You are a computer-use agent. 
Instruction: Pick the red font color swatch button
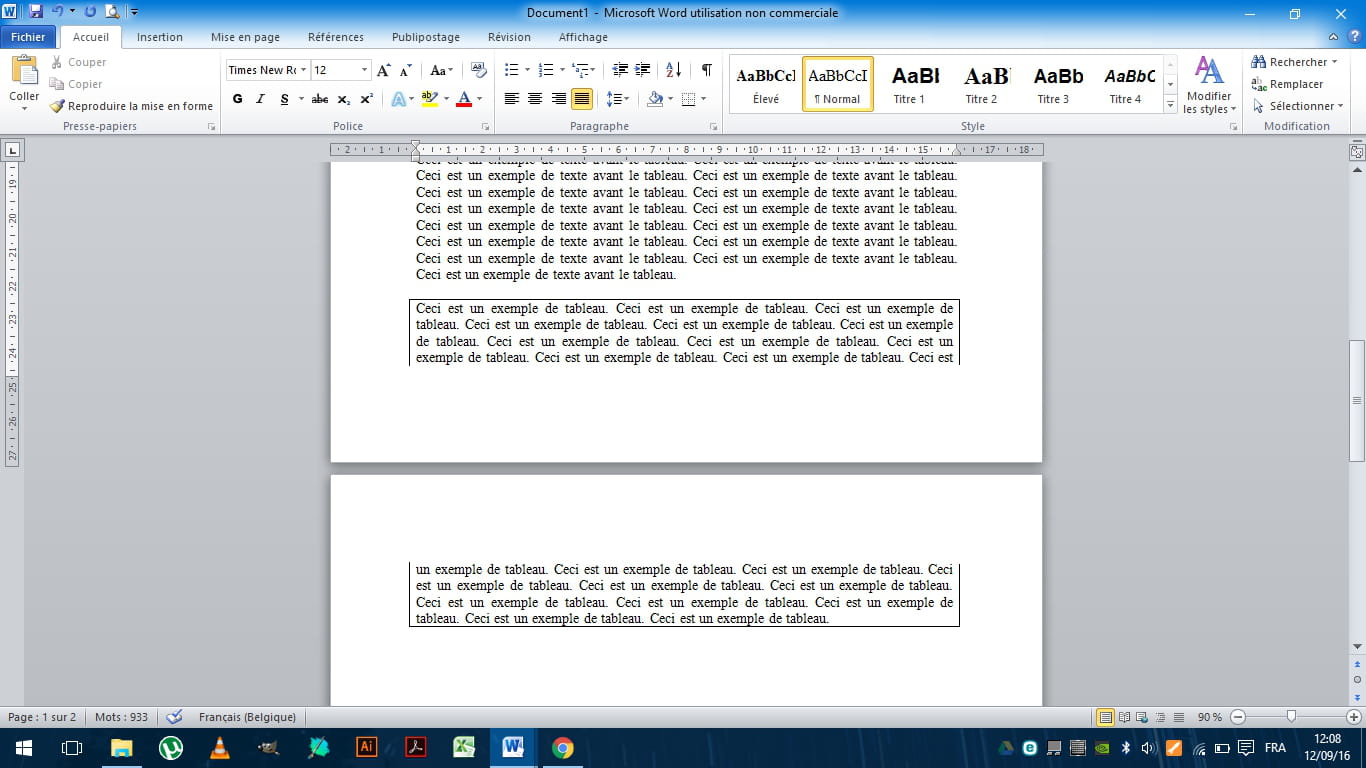coord(464,99)
